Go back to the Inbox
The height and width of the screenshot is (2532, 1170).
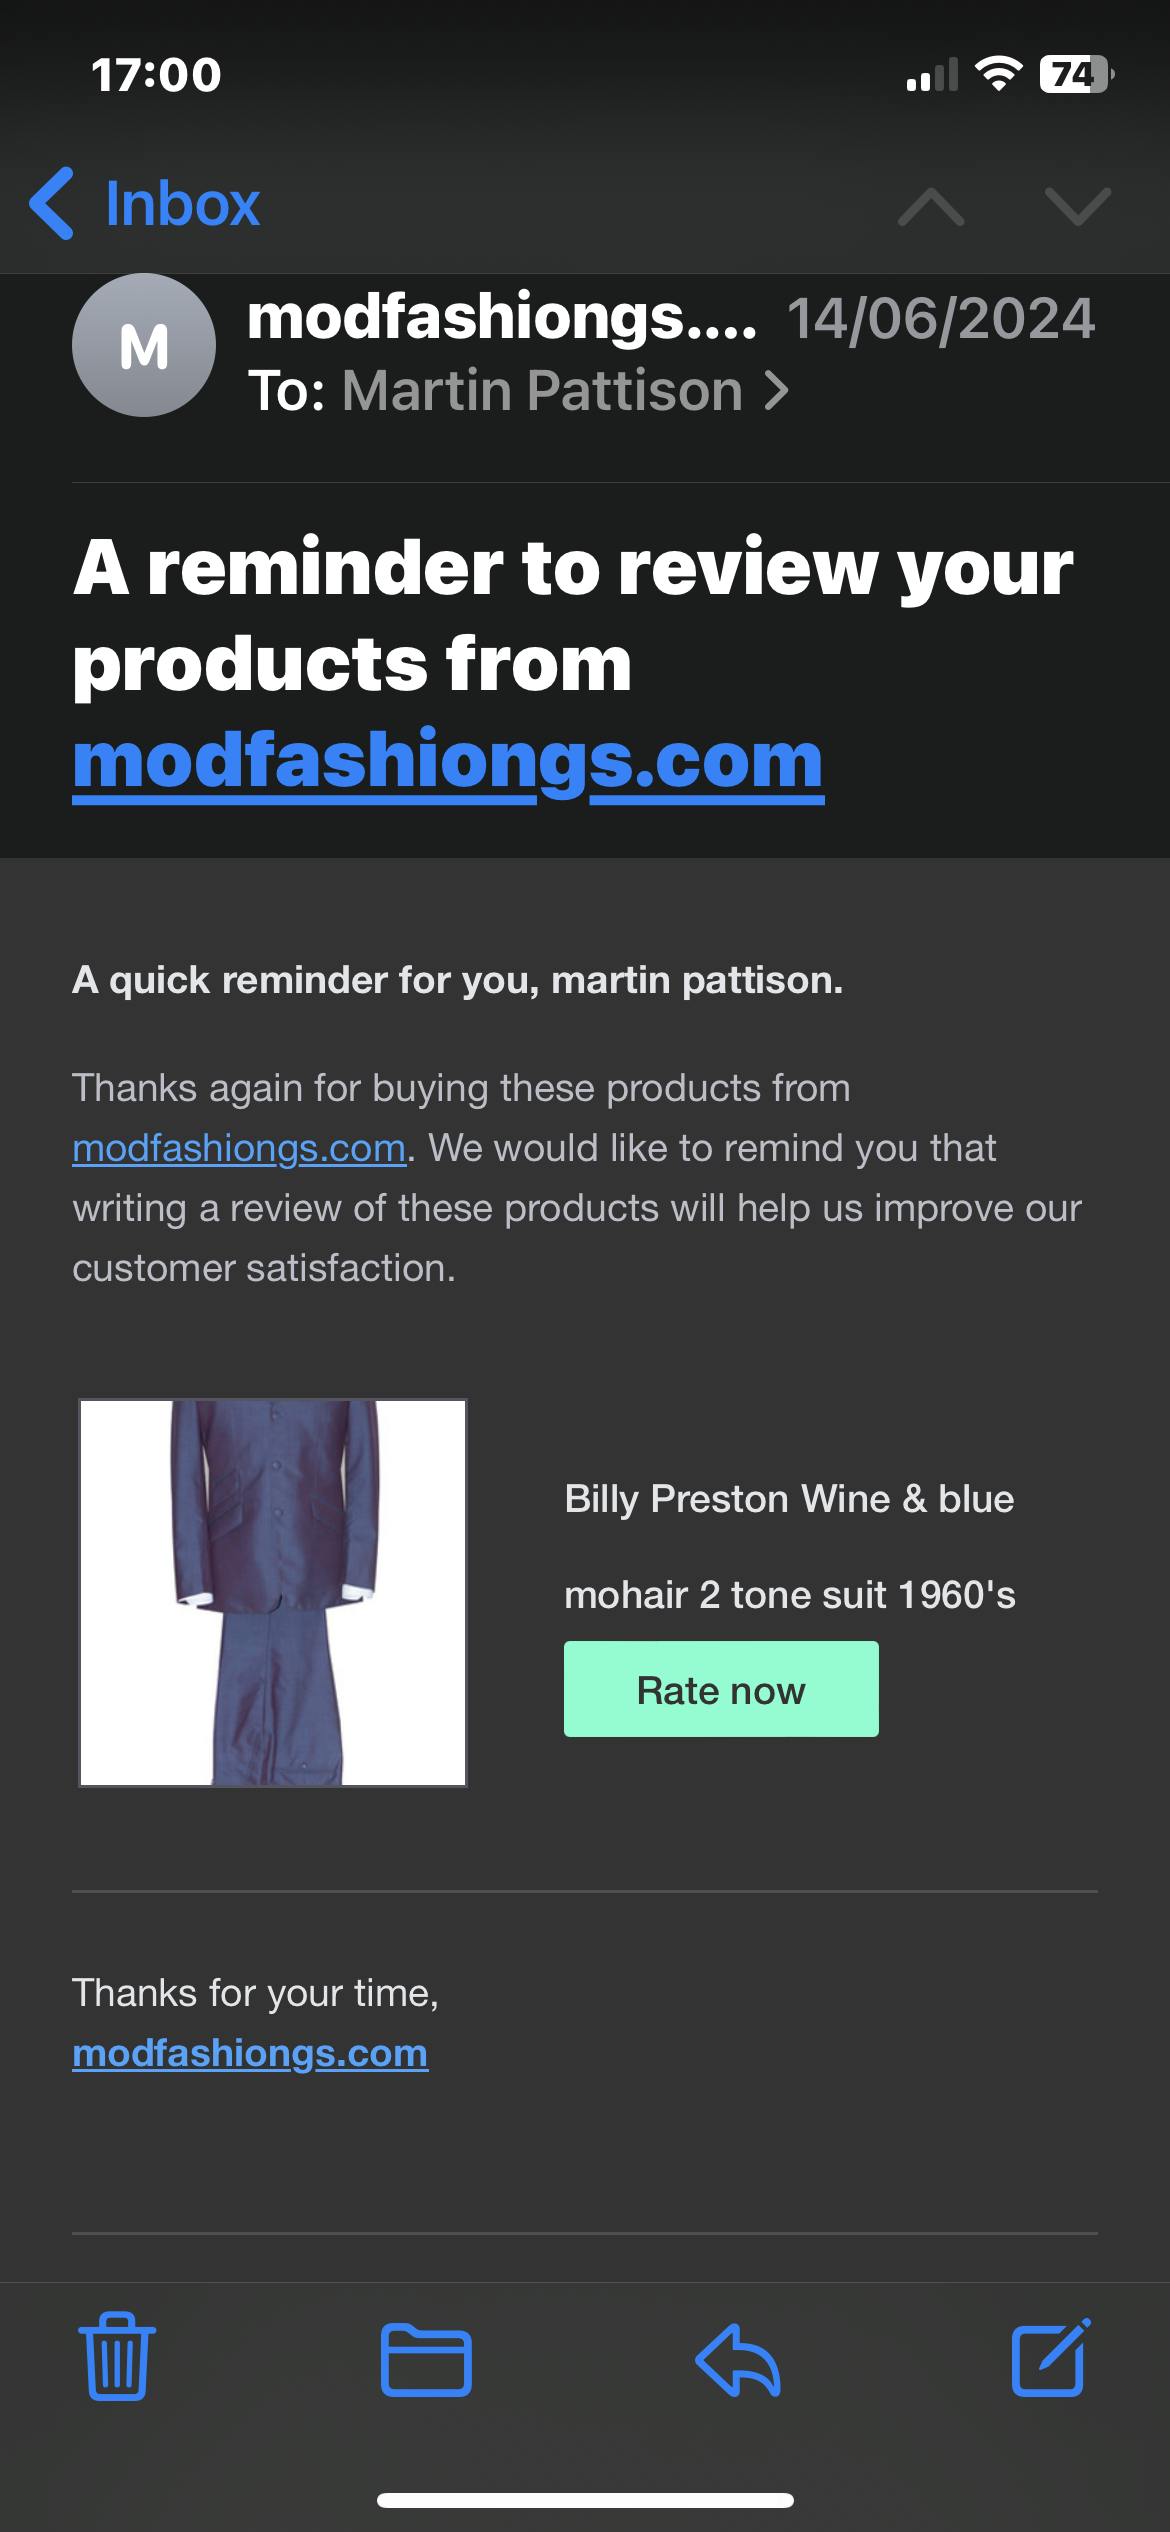146,204
